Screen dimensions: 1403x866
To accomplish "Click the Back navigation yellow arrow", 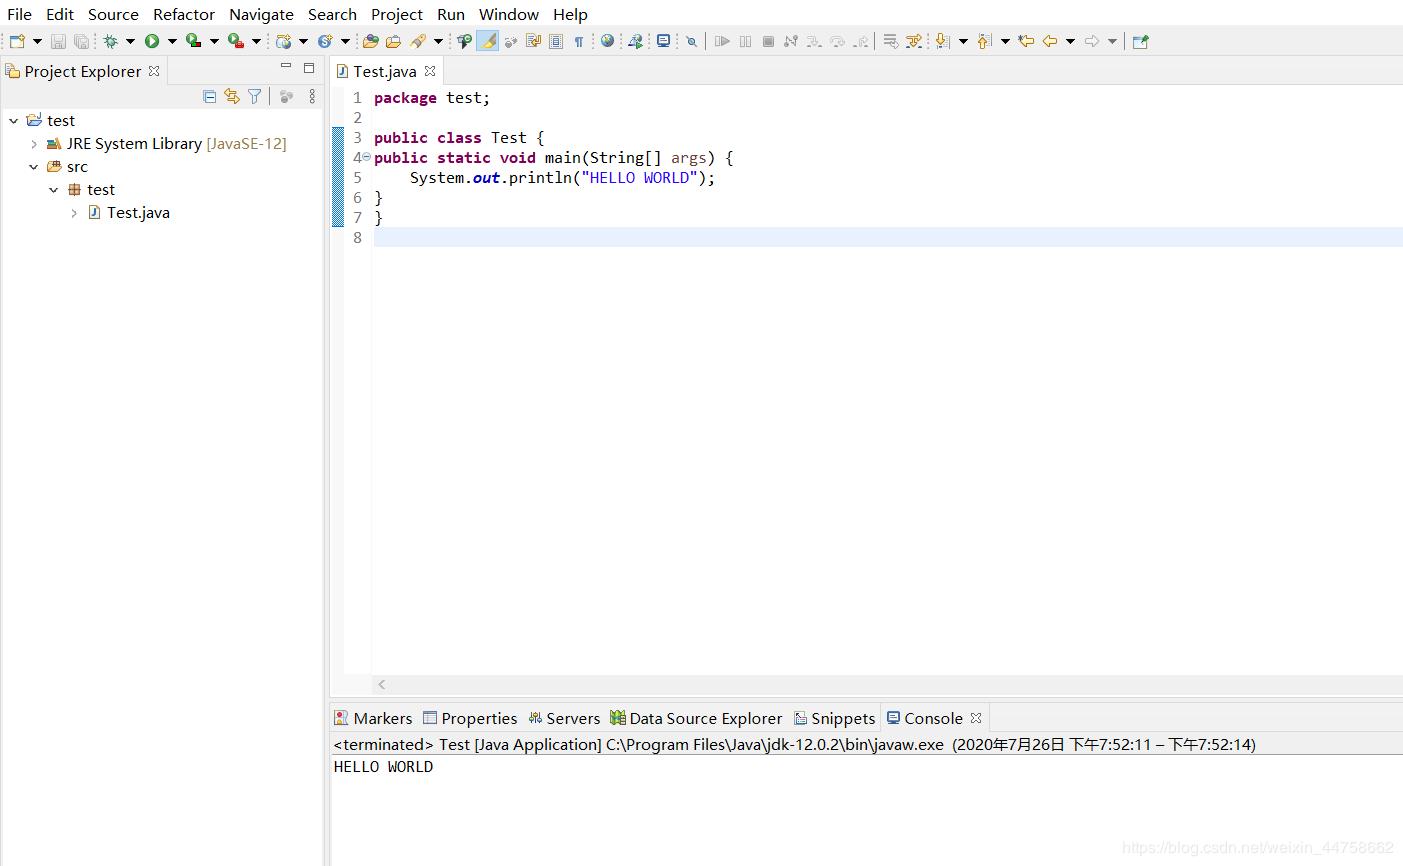I will [1049, 41].
